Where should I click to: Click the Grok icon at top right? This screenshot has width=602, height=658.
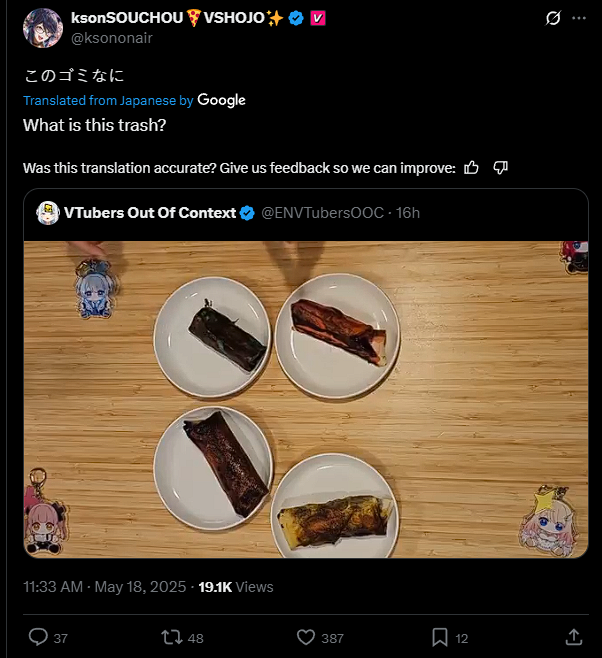point(553,19)
